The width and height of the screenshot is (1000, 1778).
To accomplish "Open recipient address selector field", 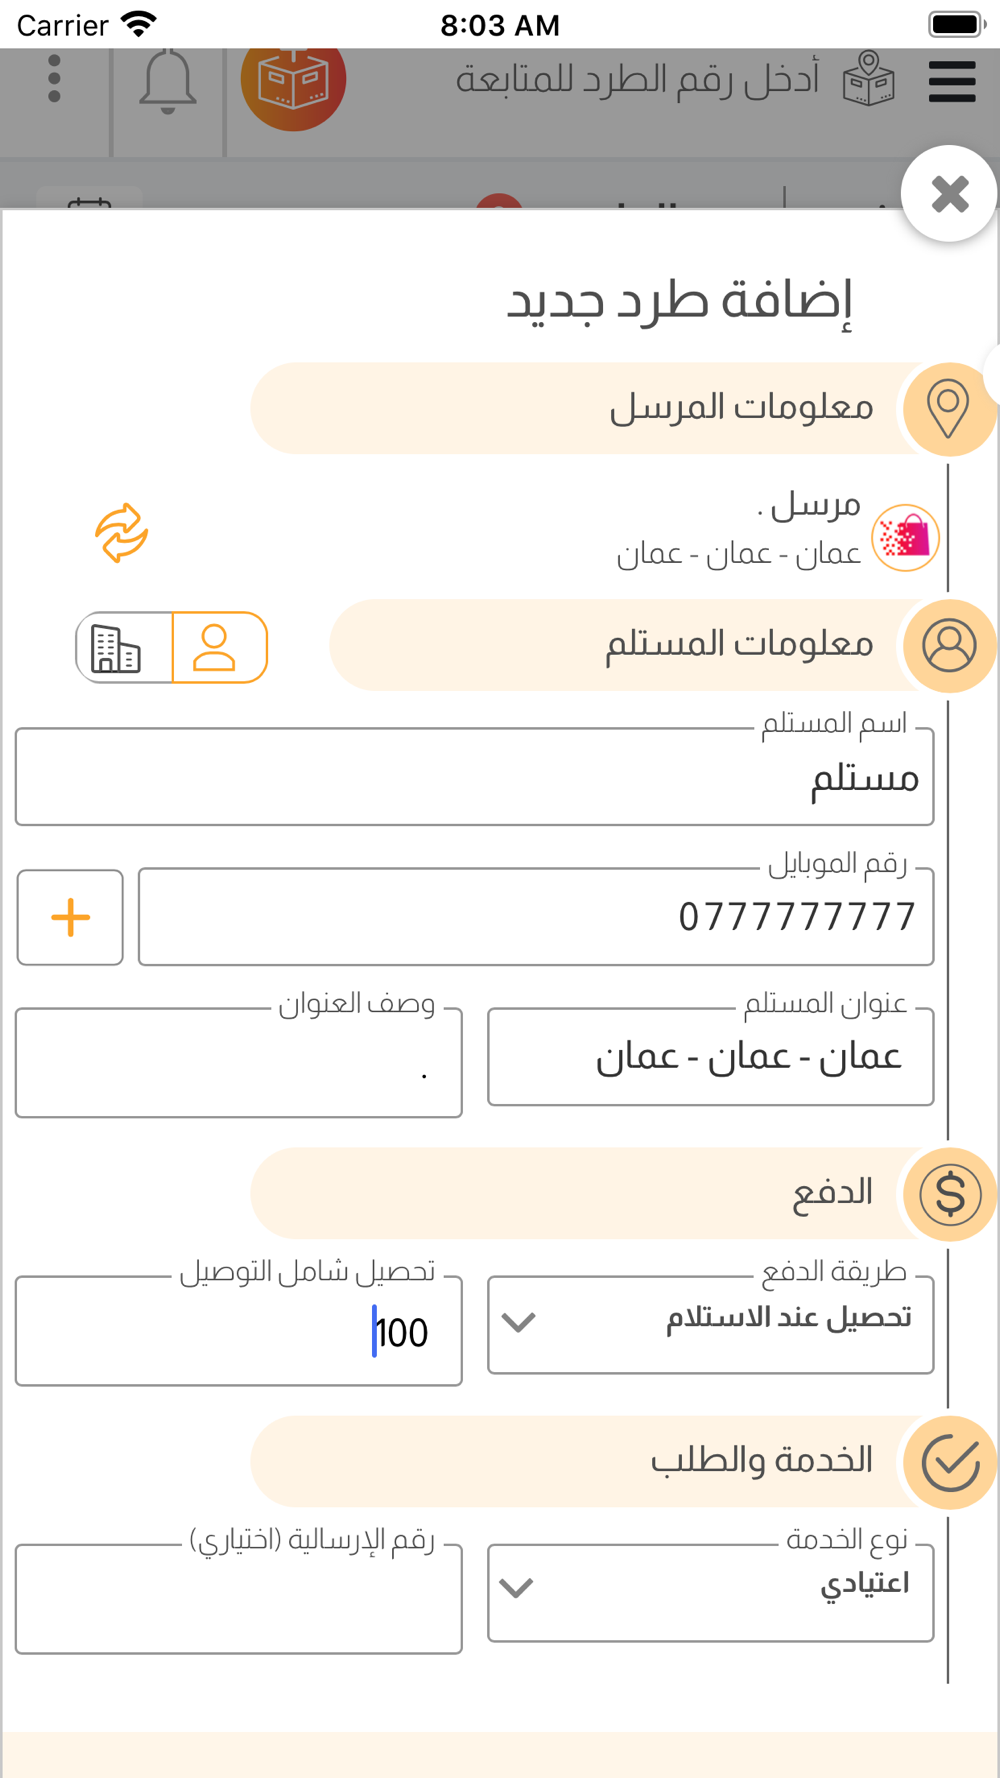I will pyautogui.click(x=710, y=1057).
